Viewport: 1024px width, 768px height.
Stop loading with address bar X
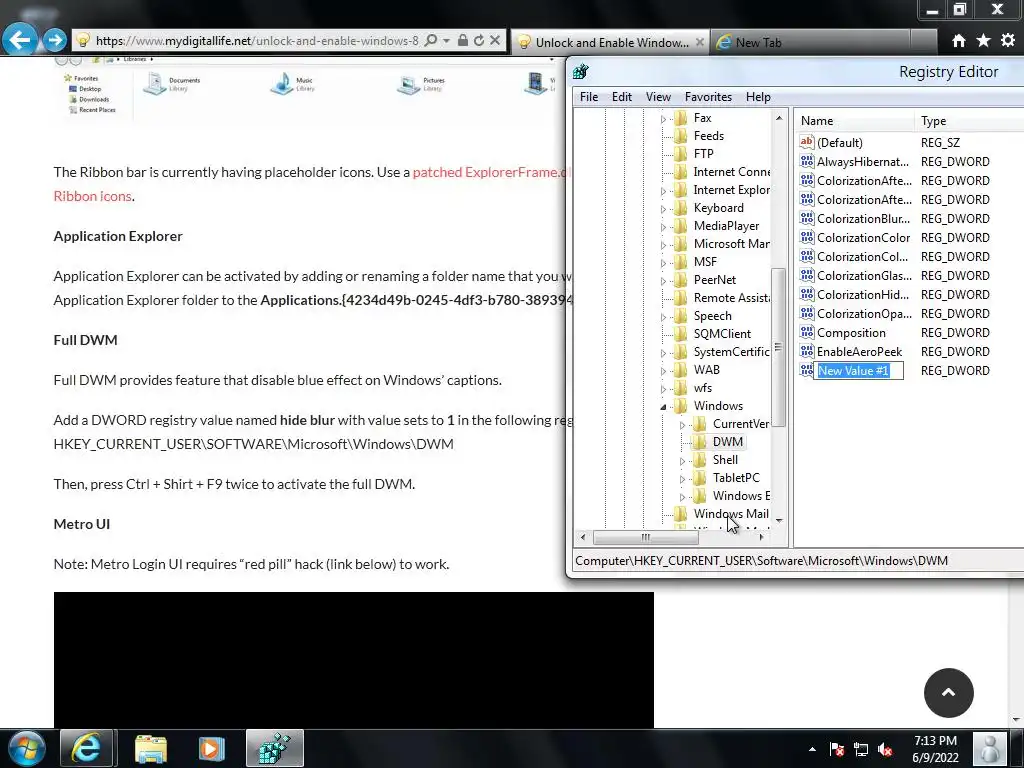[x=495, y=40]
